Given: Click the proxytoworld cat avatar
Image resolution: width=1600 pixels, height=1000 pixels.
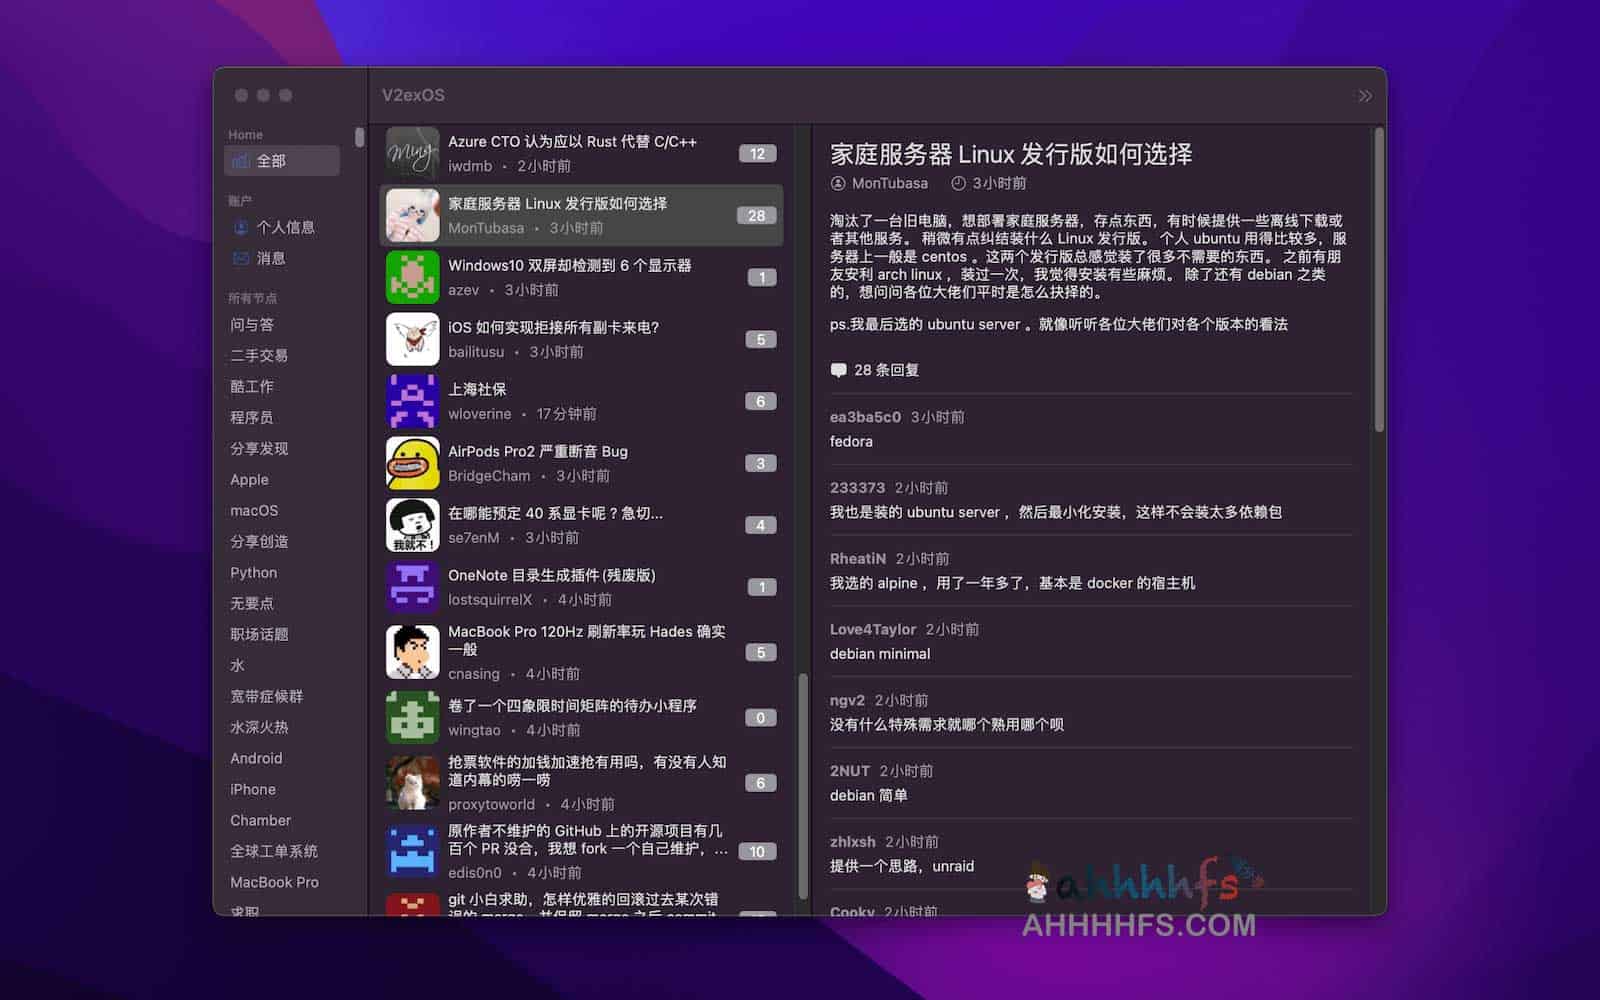Looking at the screenshot, I should pyautogui.click(x=413, y=782).
